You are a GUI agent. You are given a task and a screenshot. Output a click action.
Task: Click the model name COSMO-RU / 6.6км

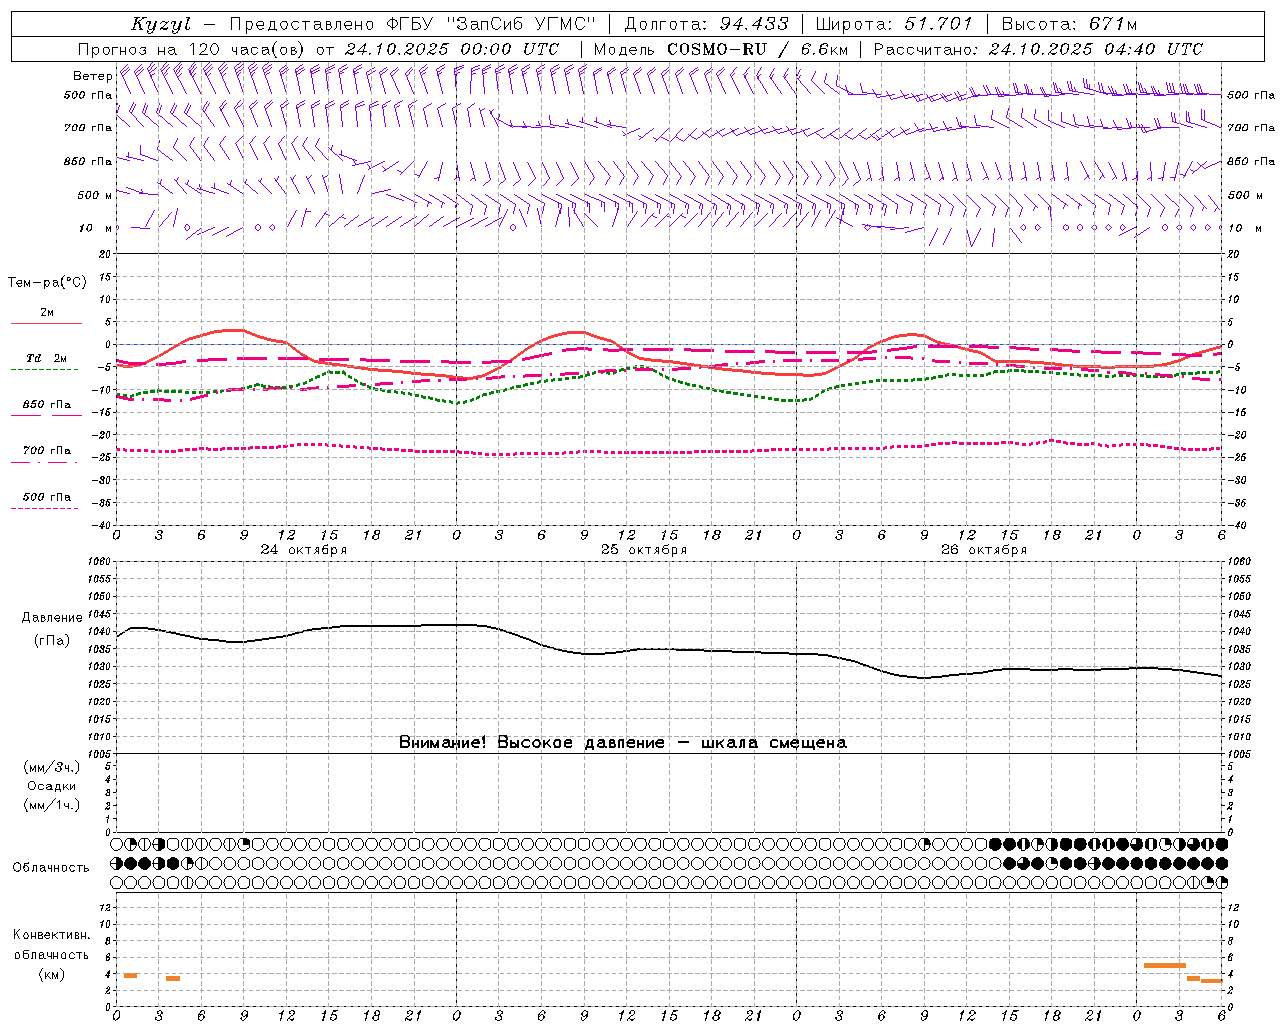pos(757,49)
